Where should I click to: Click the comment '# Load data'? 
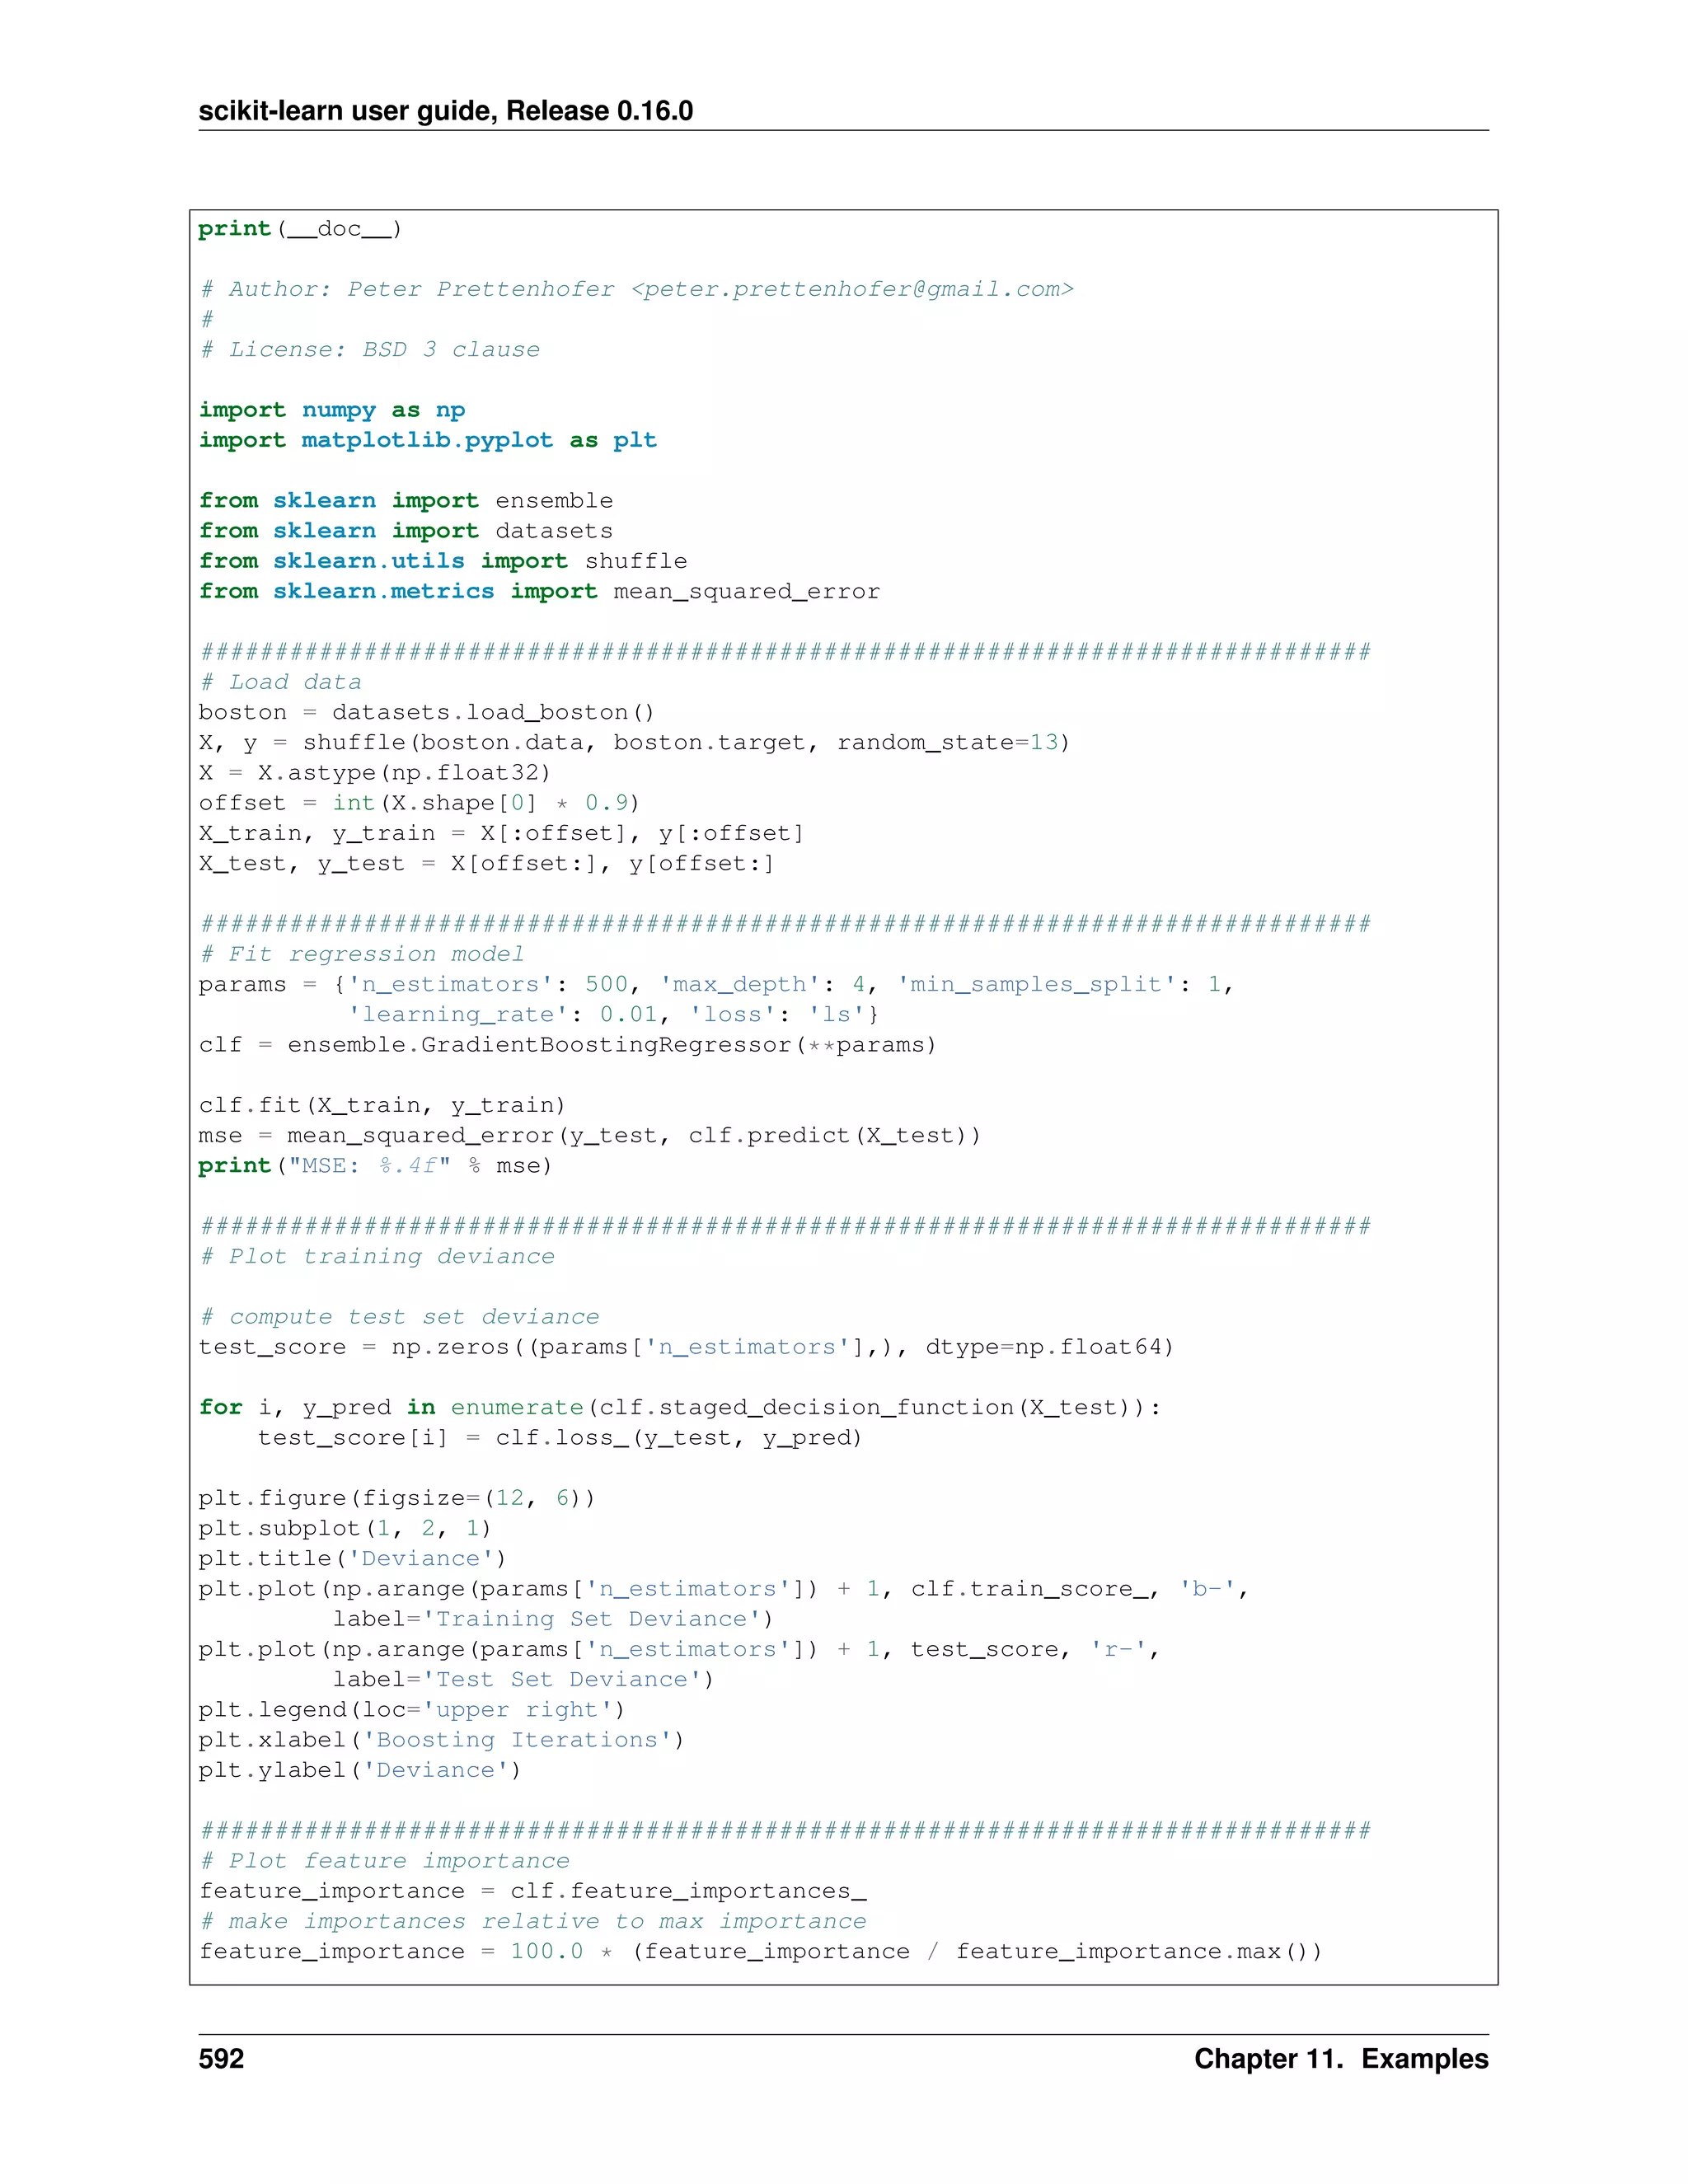pos(280,681)
